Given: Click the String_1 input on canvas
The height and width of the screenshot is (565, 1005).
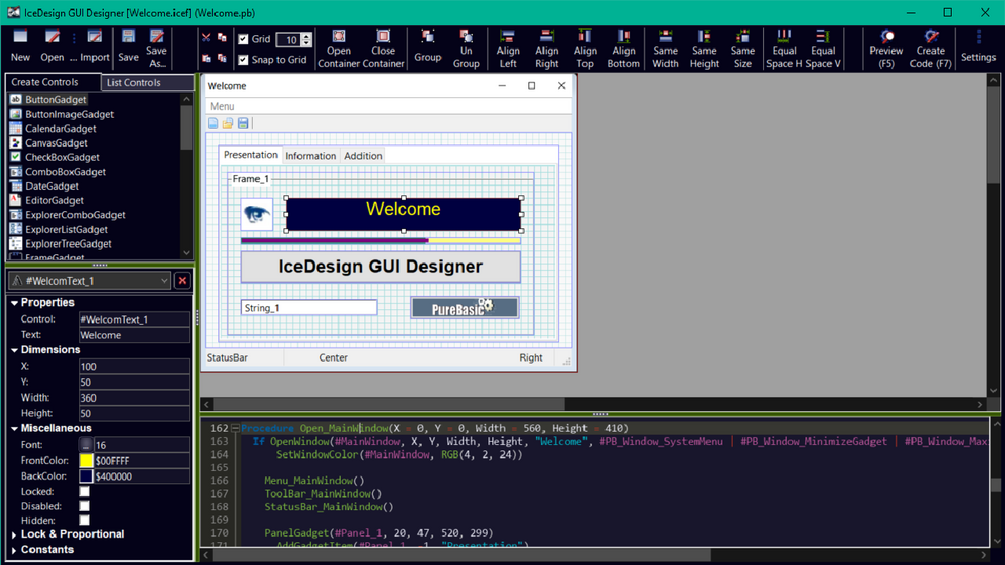Looking at the screenshot, I should (x=309, y=307).
